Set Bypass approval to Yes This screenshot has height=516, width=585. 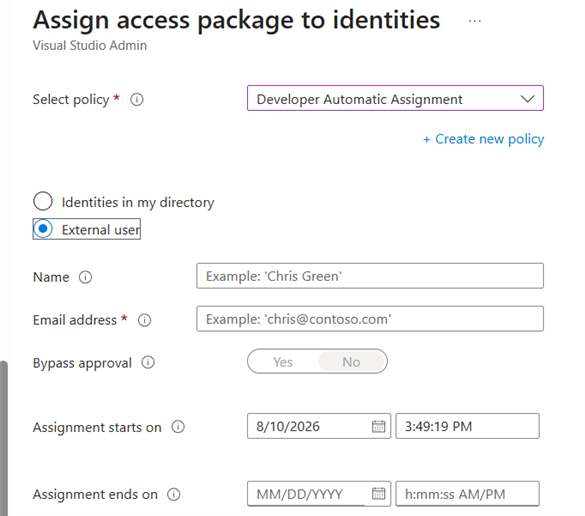pyautogui.click(x=283, y=362)
